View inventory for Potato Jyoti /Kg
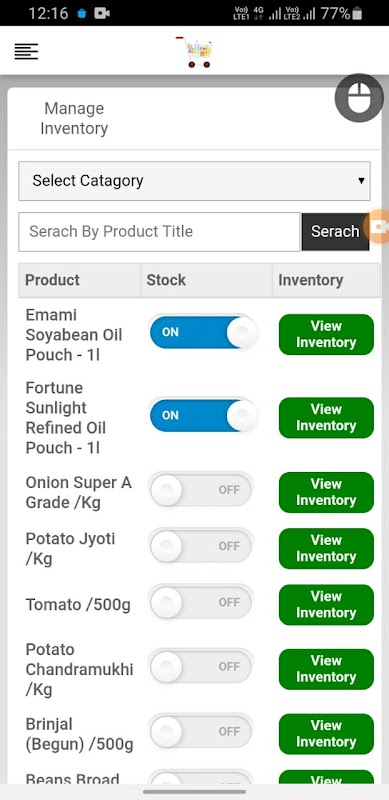 tap(326, 548)
